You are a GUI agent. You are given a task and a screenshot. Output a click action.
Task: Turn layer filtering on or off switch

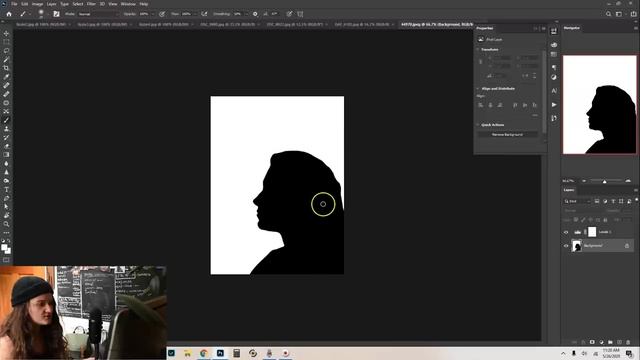point(636,200)
